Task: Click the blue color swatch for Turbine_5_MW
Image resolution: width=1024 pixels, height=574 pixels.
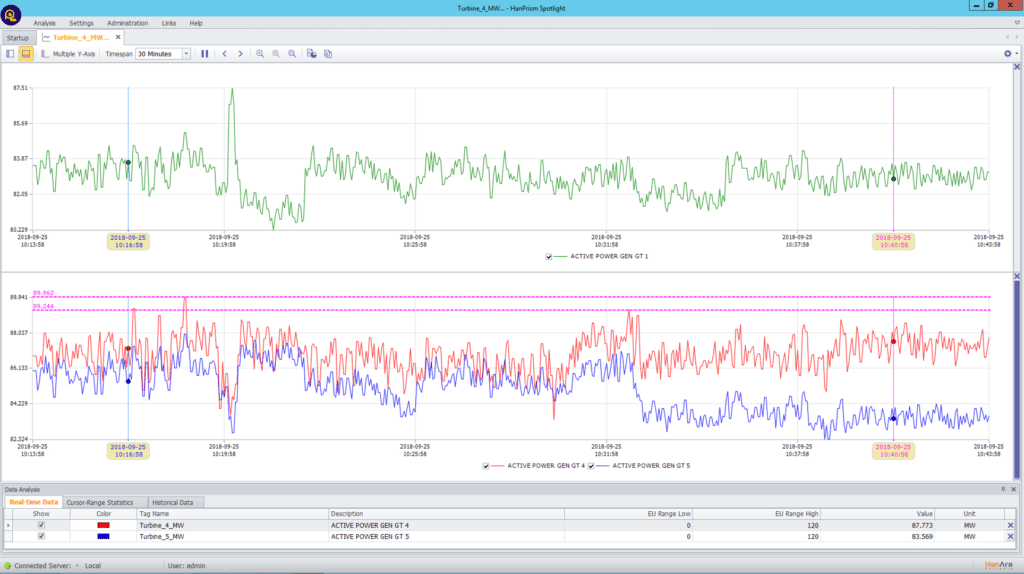Action: pyautogui.click(x=103, y=536)
